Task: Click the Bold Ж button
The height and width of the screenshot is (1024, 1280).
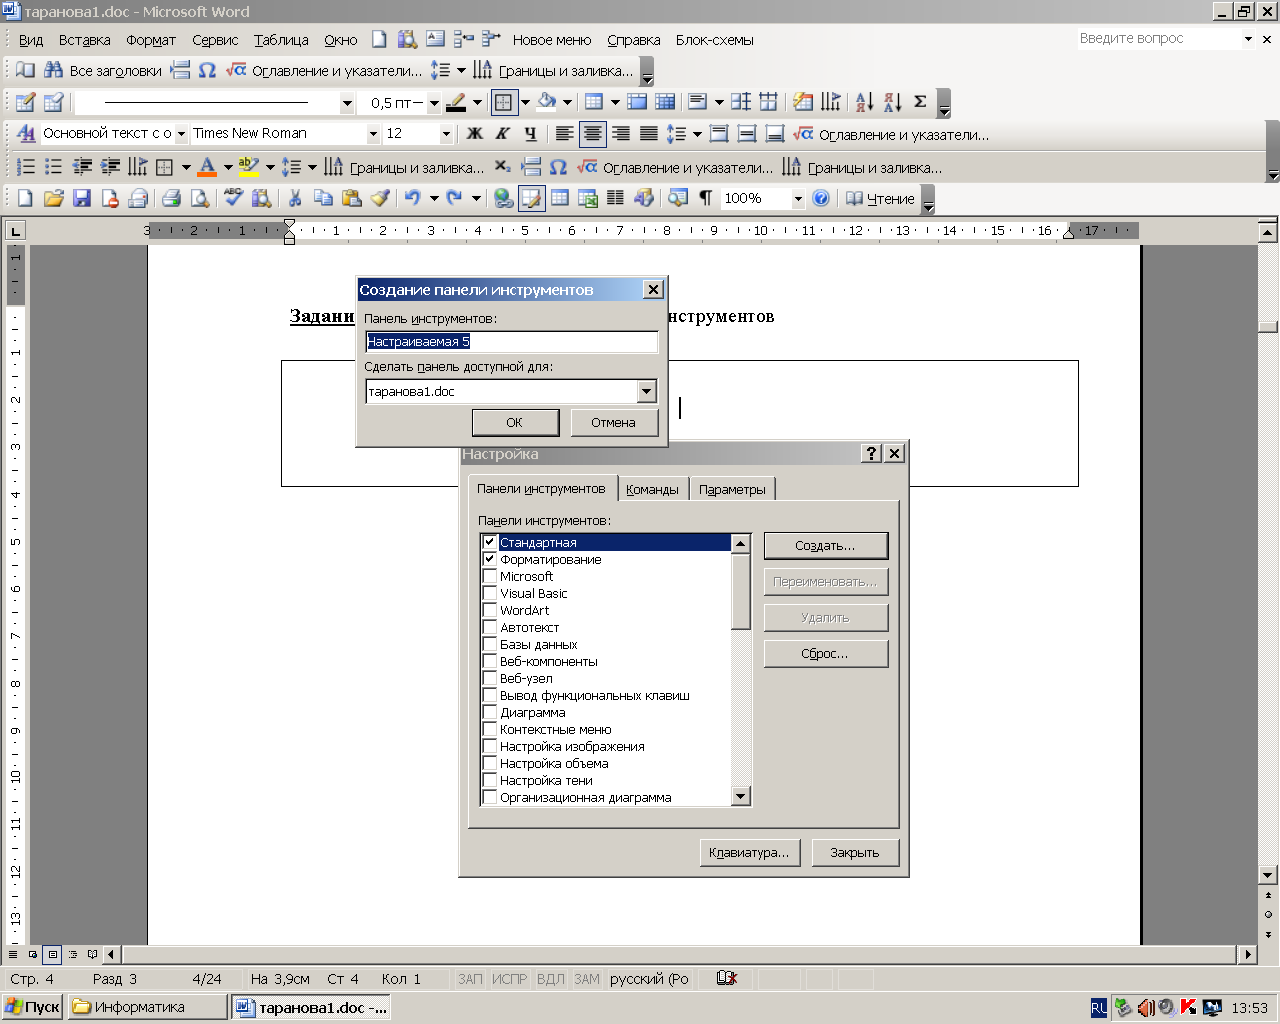Action: (475, 133)
